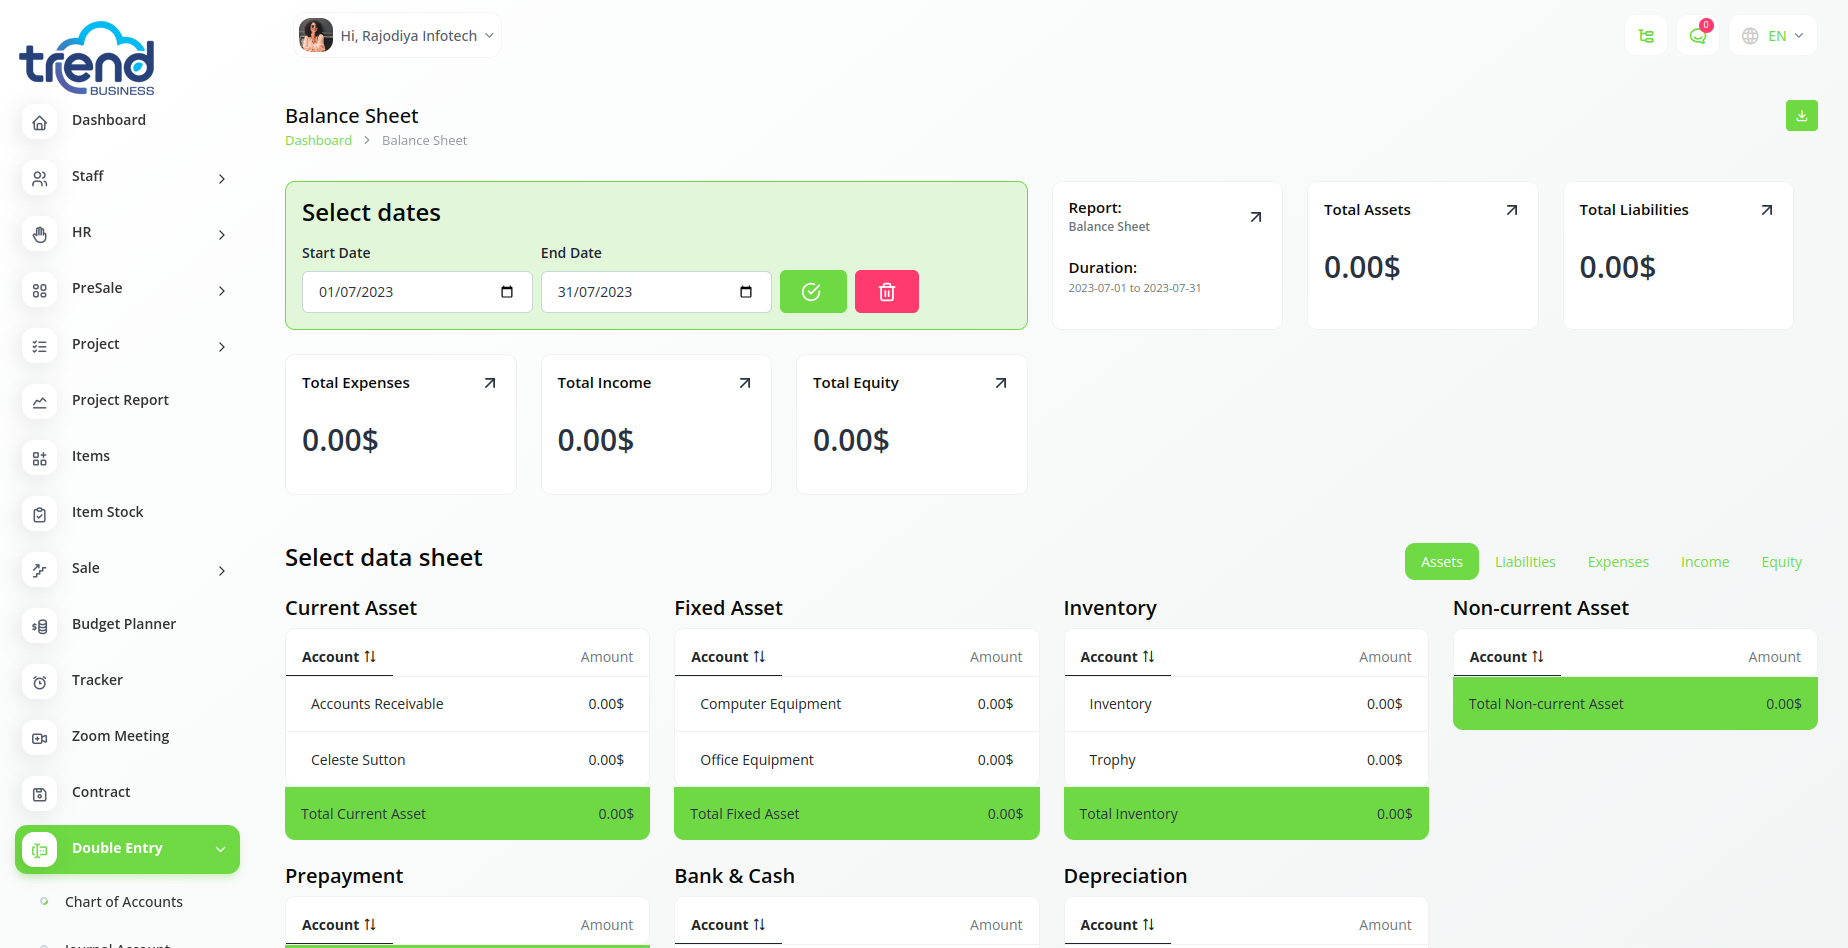Open Total Assets arrow link icon
This screenshot has width=1848, height=948.
click(1511, 210)
